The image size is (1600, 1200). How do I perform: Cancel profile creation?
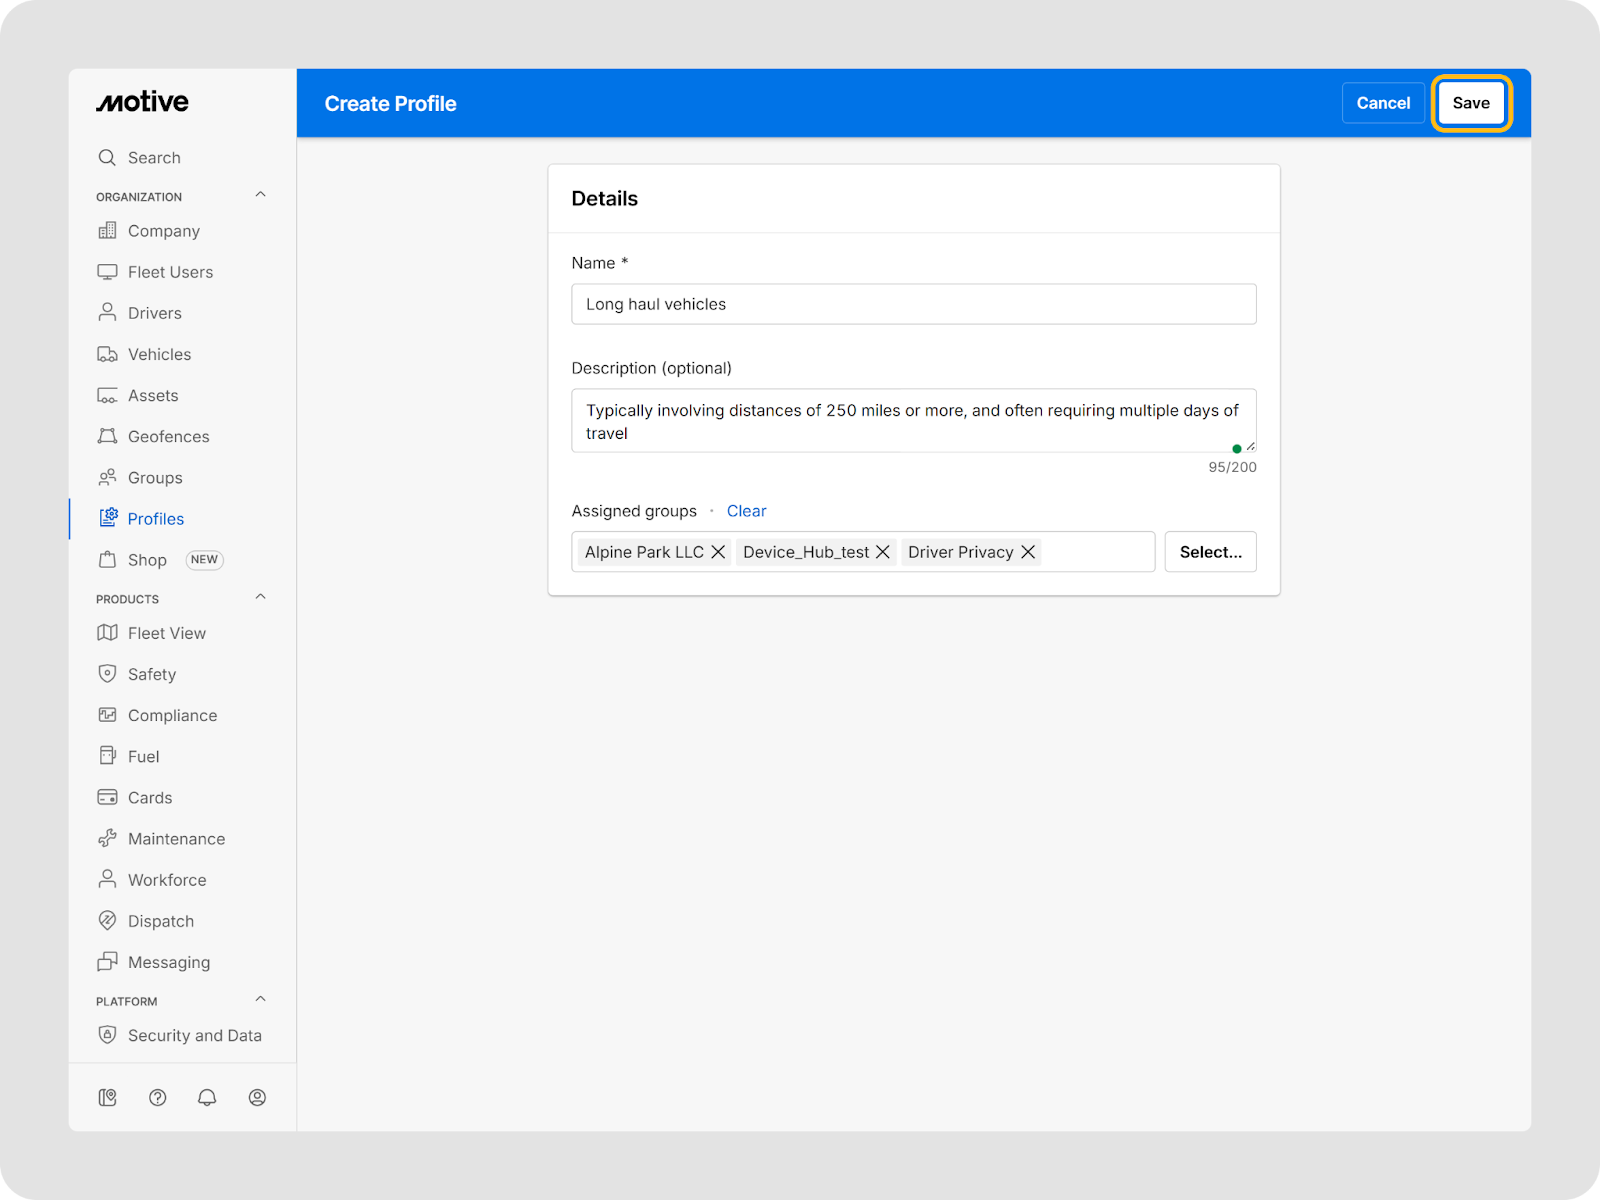pyautogui.click(x=1383, y=103)
